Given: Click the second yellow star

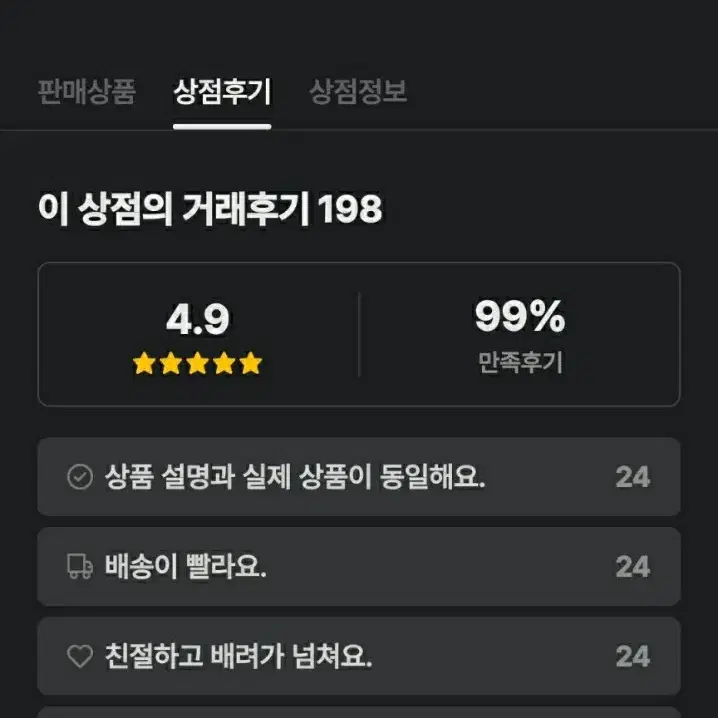Looking at the screenshot, I should [171, 364].
